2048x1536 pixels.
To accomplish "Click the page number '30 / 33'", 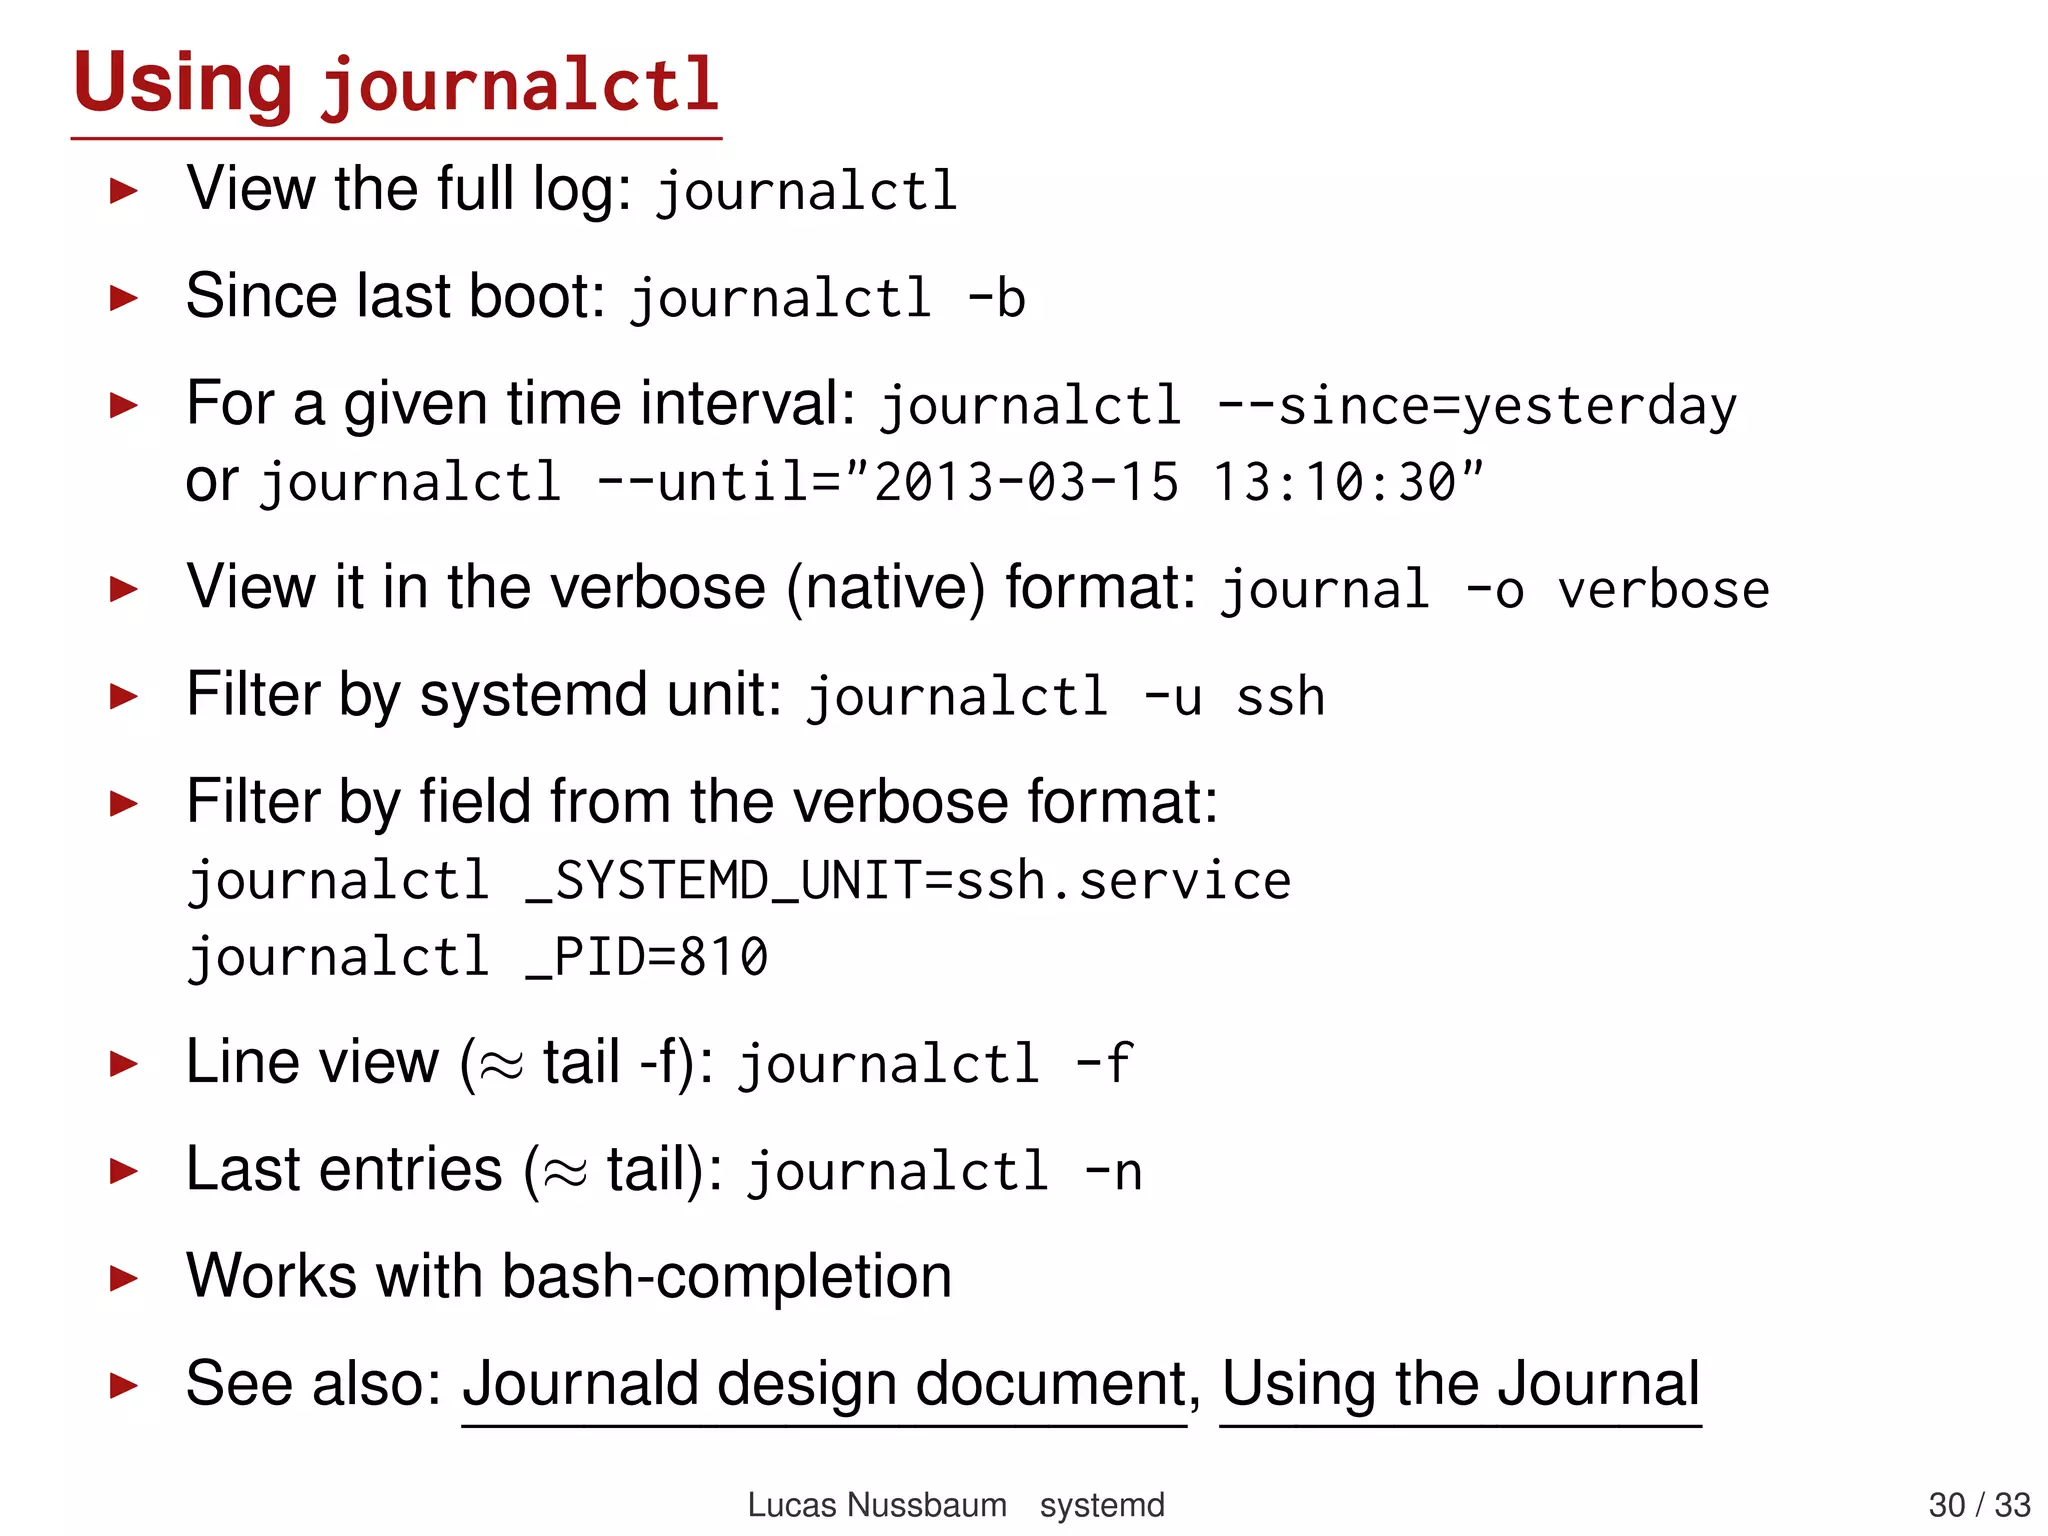I will pyautogui.click(x=1979, y=1505).
